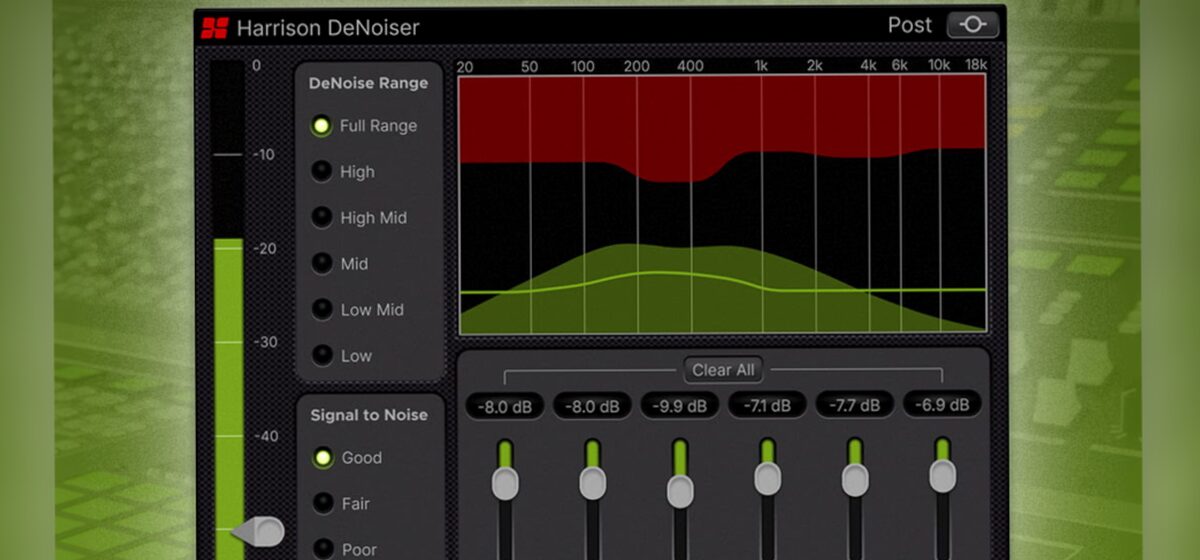This screenshot has width=1200, height=560.
Task: Toggle the Post bypass switch
Action: (972, 25)
